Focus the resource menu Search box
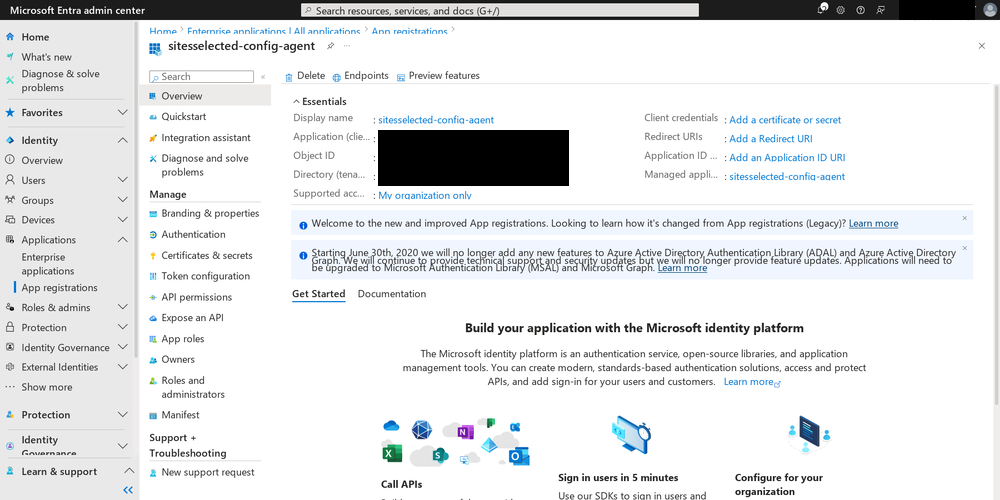This screenshot has height=500, width=1000. (x=202, y=77)
